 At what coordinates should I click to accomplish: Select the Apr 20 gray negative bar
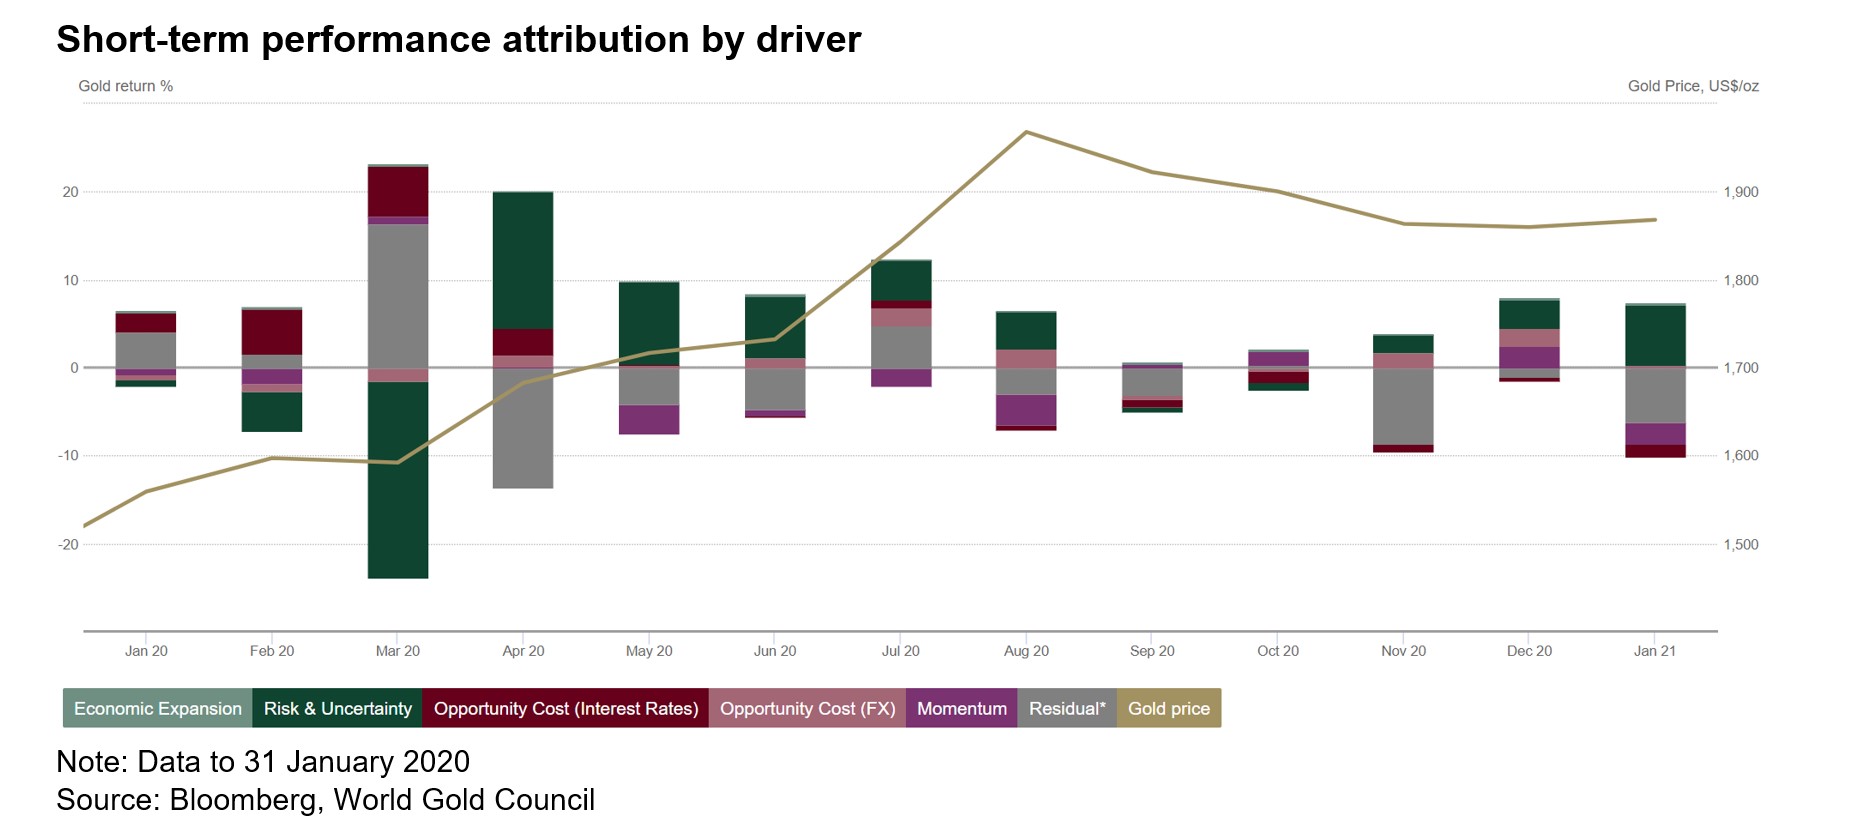[523, 428]
